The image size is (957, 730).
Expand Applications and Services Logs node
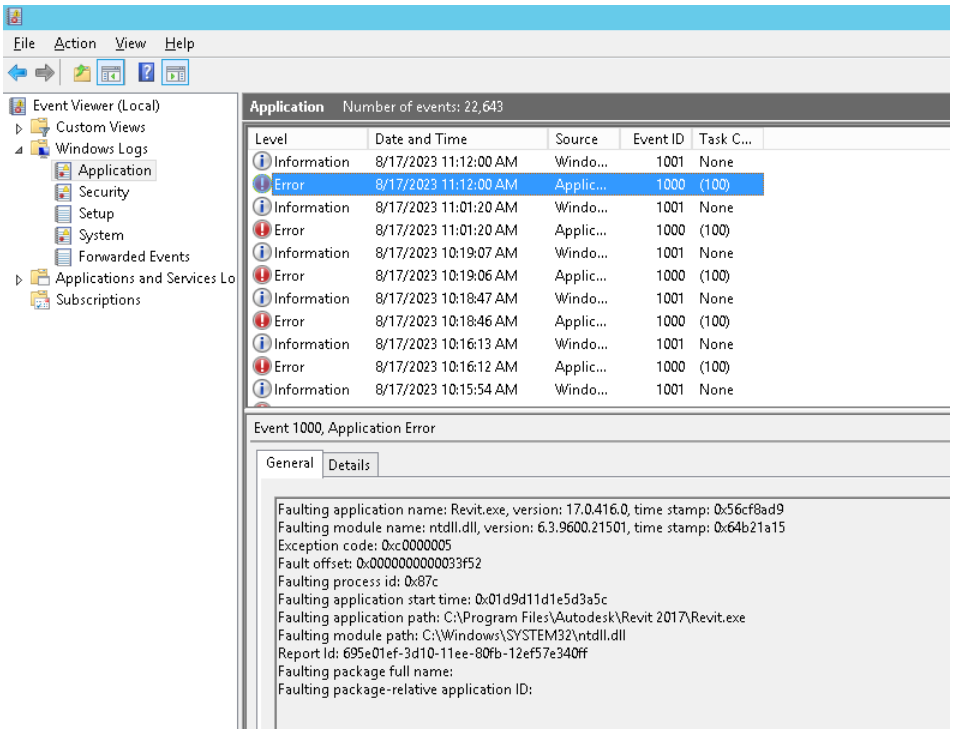click(18, 280)
